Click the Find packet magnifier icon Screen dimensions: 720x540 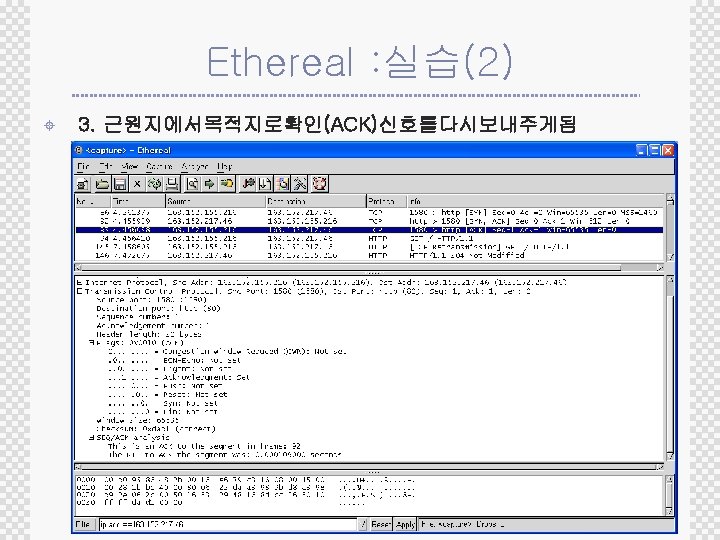click(192, 184)
